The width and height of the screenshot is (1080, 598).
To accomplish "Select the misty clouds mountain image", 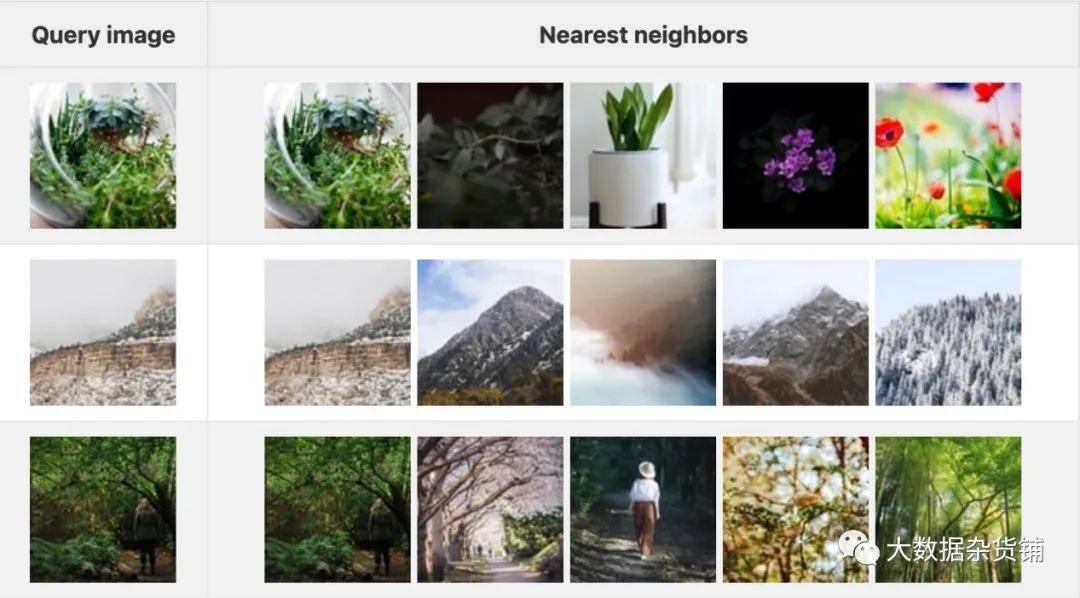I will [x=643, y=332].
